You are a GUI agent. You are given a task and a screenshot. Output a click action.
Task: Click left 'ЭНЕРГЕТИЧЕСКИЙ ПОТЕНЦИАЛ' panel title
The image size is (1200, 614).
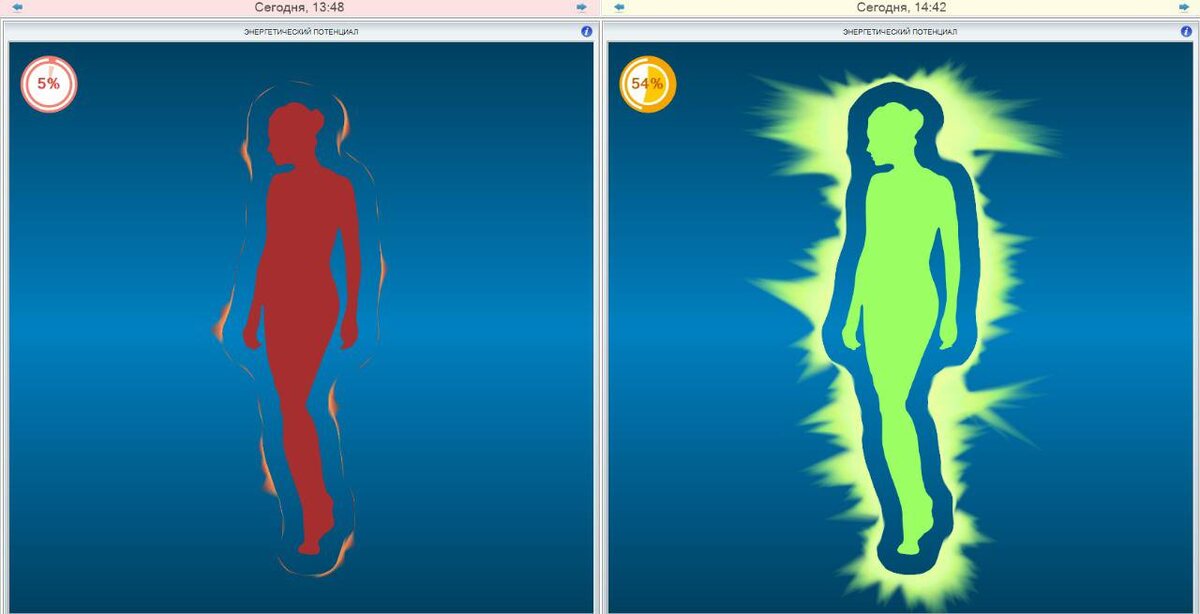(x=301, y=32)
